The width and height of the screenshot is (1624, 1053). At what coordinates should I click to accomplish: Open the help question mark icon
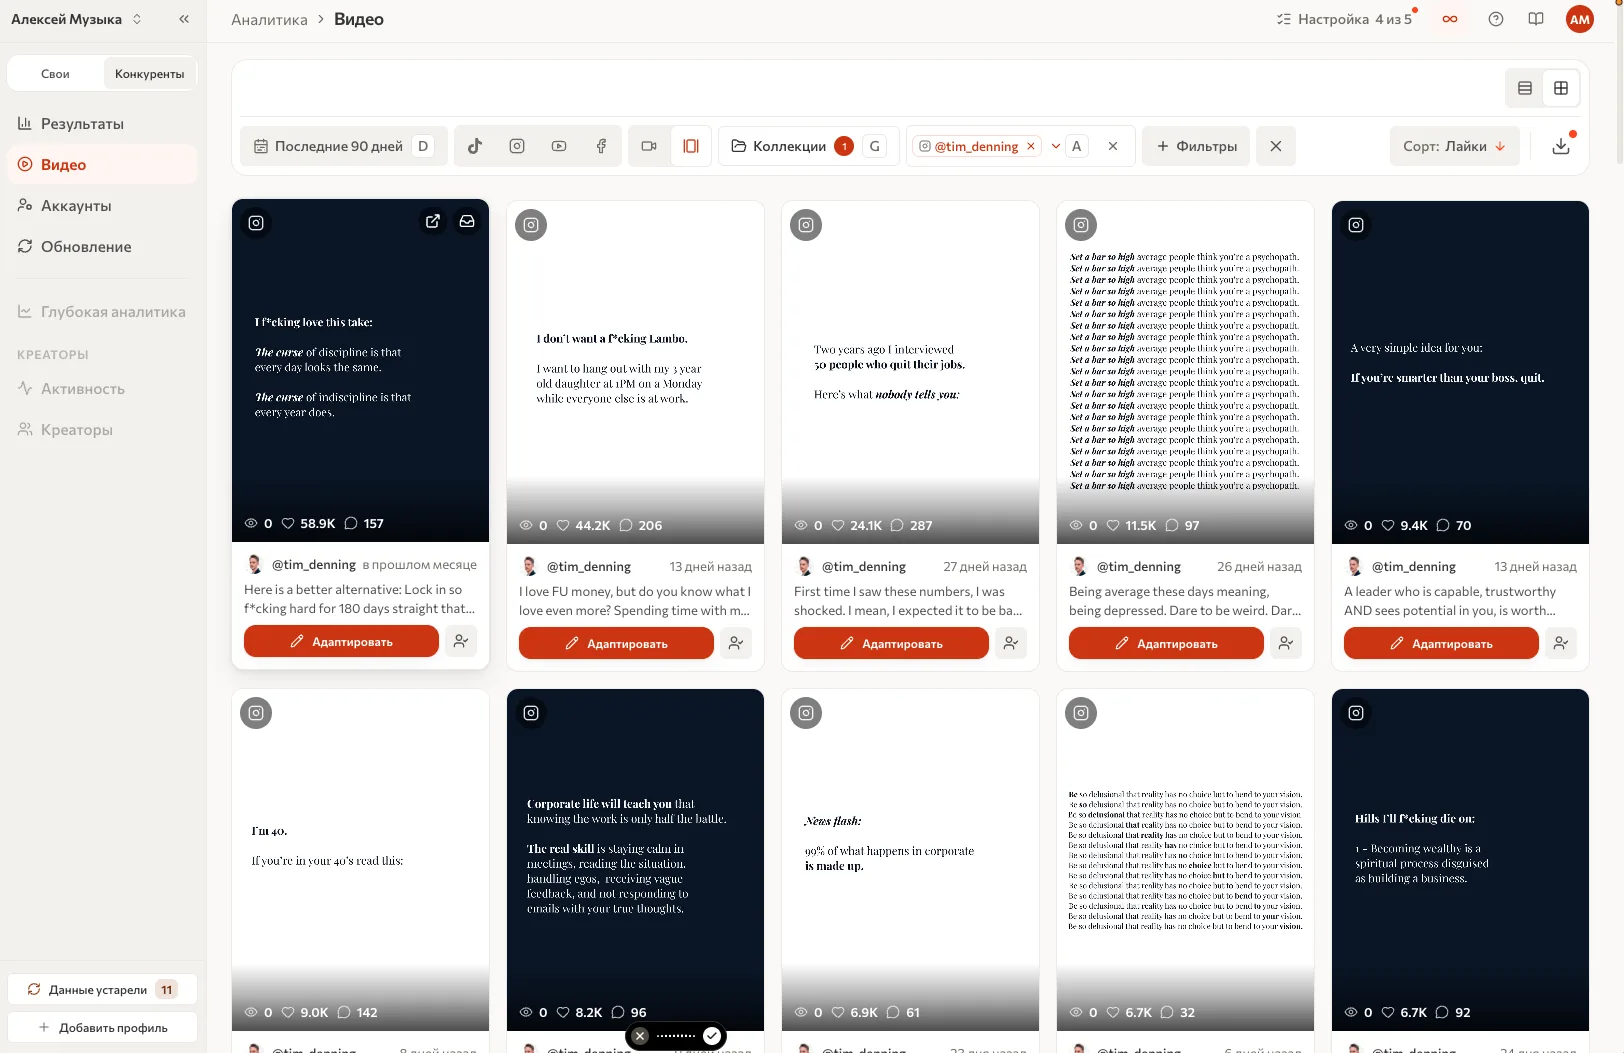[1496, 19]
